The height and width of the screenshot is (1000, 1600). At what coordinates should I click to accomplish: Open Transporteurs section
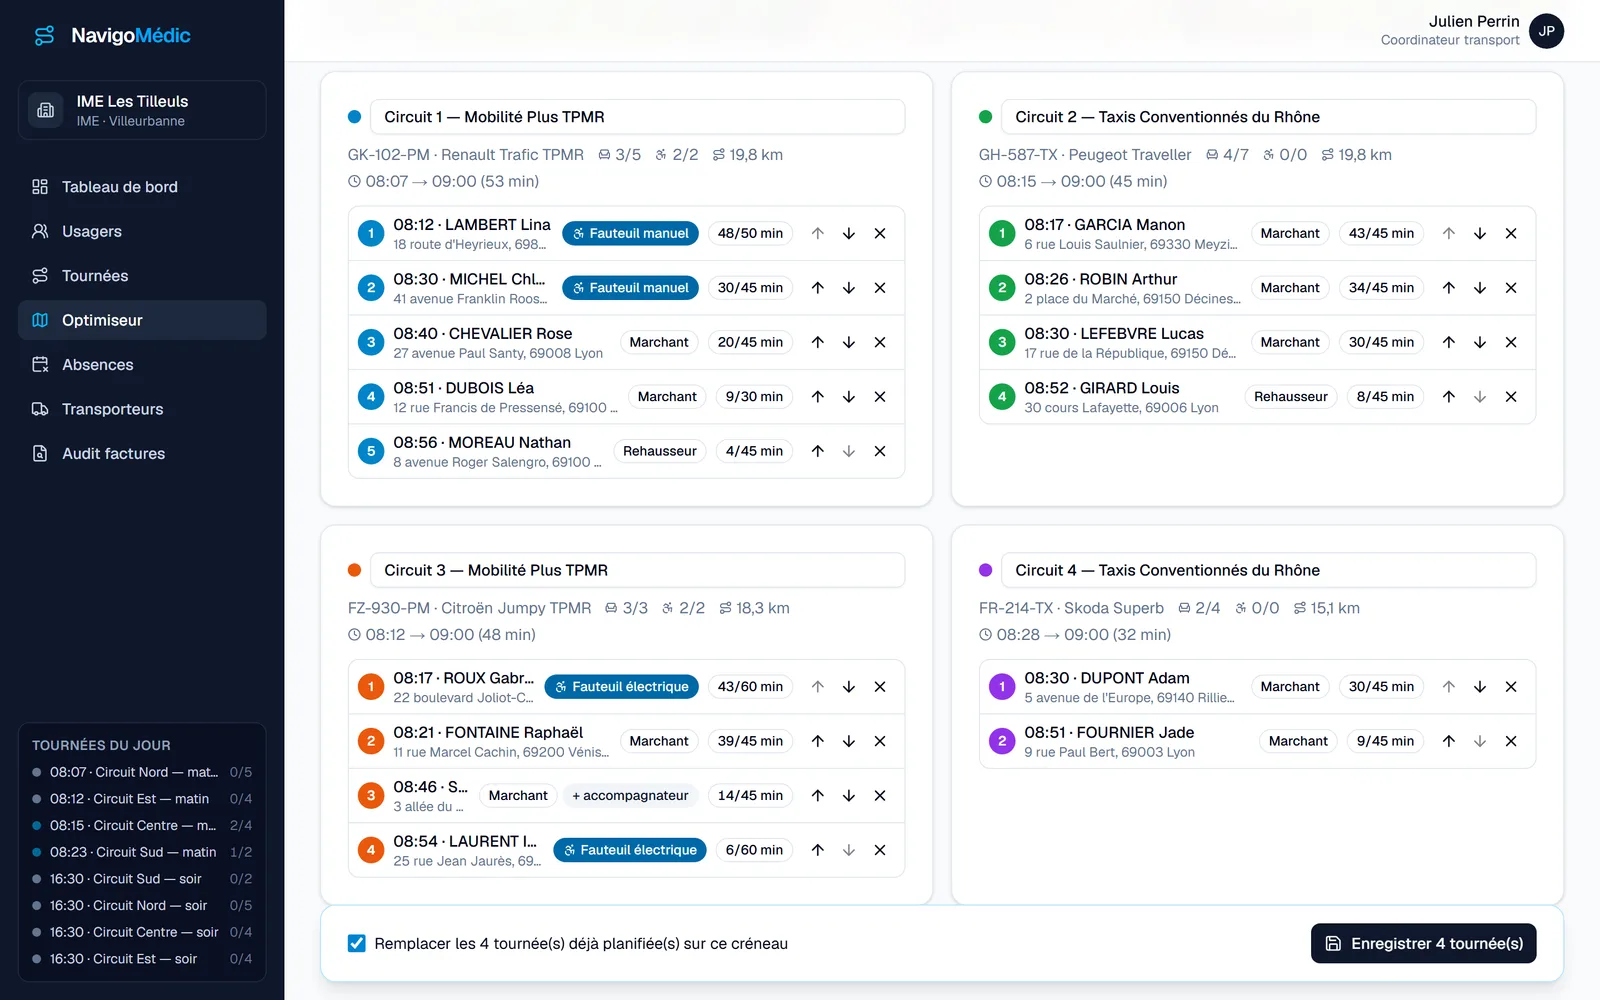pos(142,409)
